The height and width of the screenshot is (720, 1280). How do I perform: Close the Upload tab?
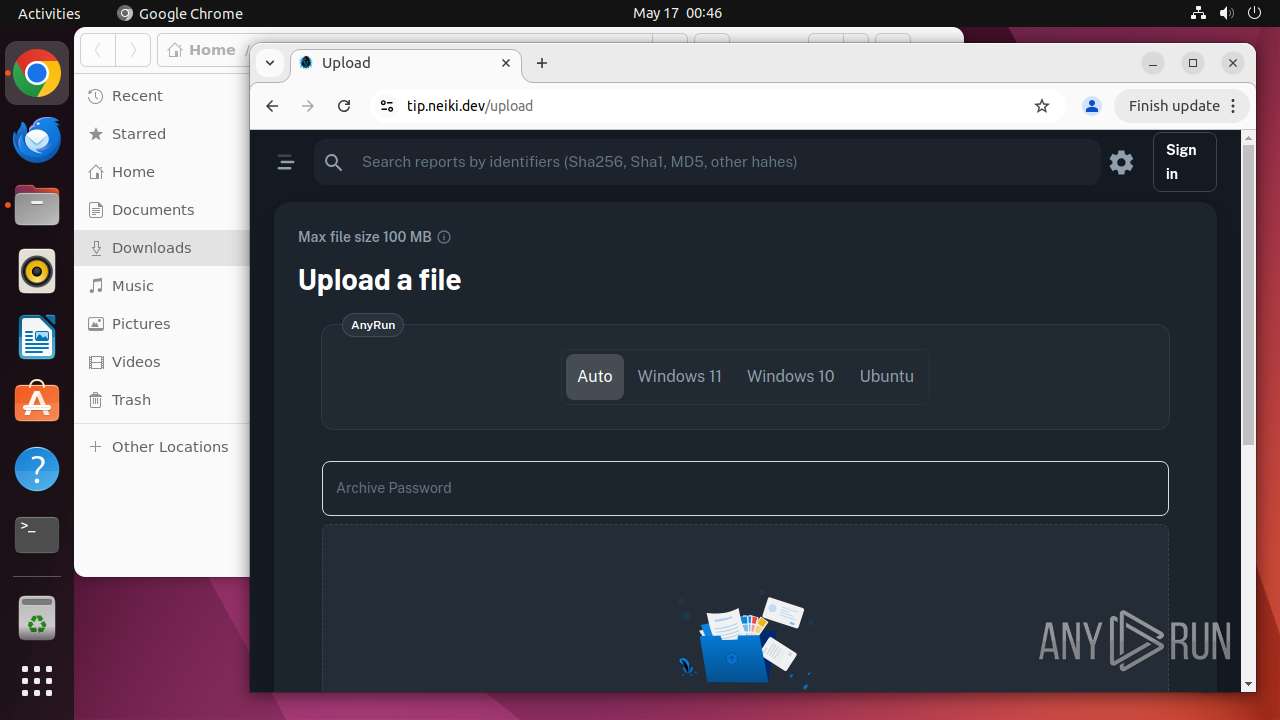coord(506,63)
